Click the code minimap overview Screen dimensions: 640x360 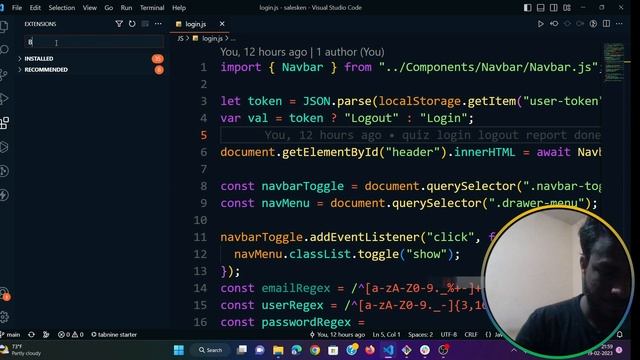click(x=613, y=63)
